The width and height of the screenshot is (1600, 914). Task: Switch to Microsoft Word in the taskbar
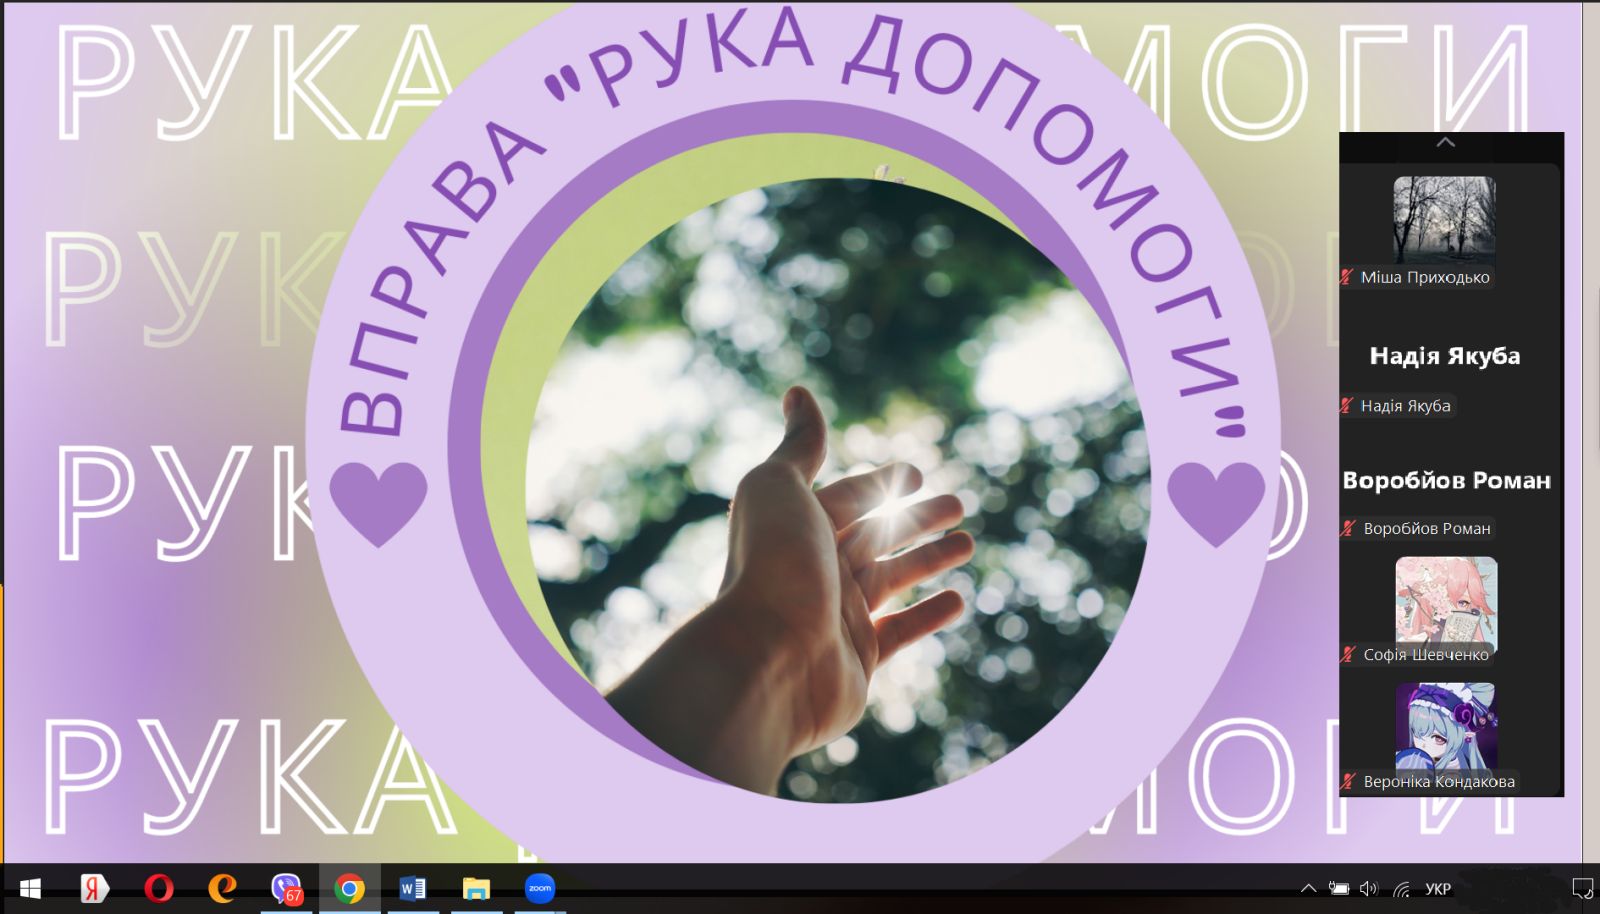(x=412, y=888)
